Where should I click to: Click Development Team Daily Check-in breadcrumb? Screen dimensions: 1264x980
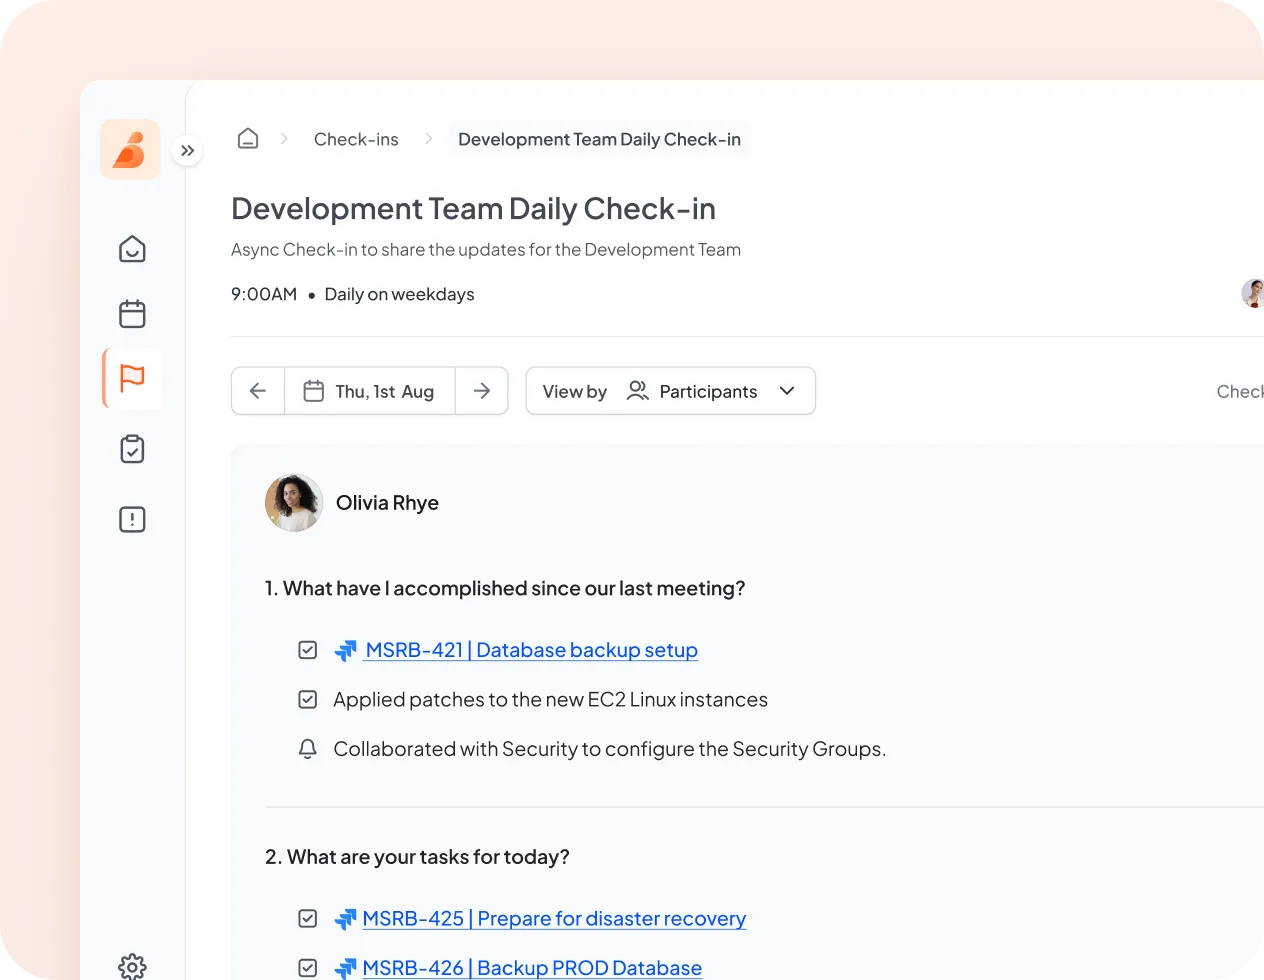599,139
